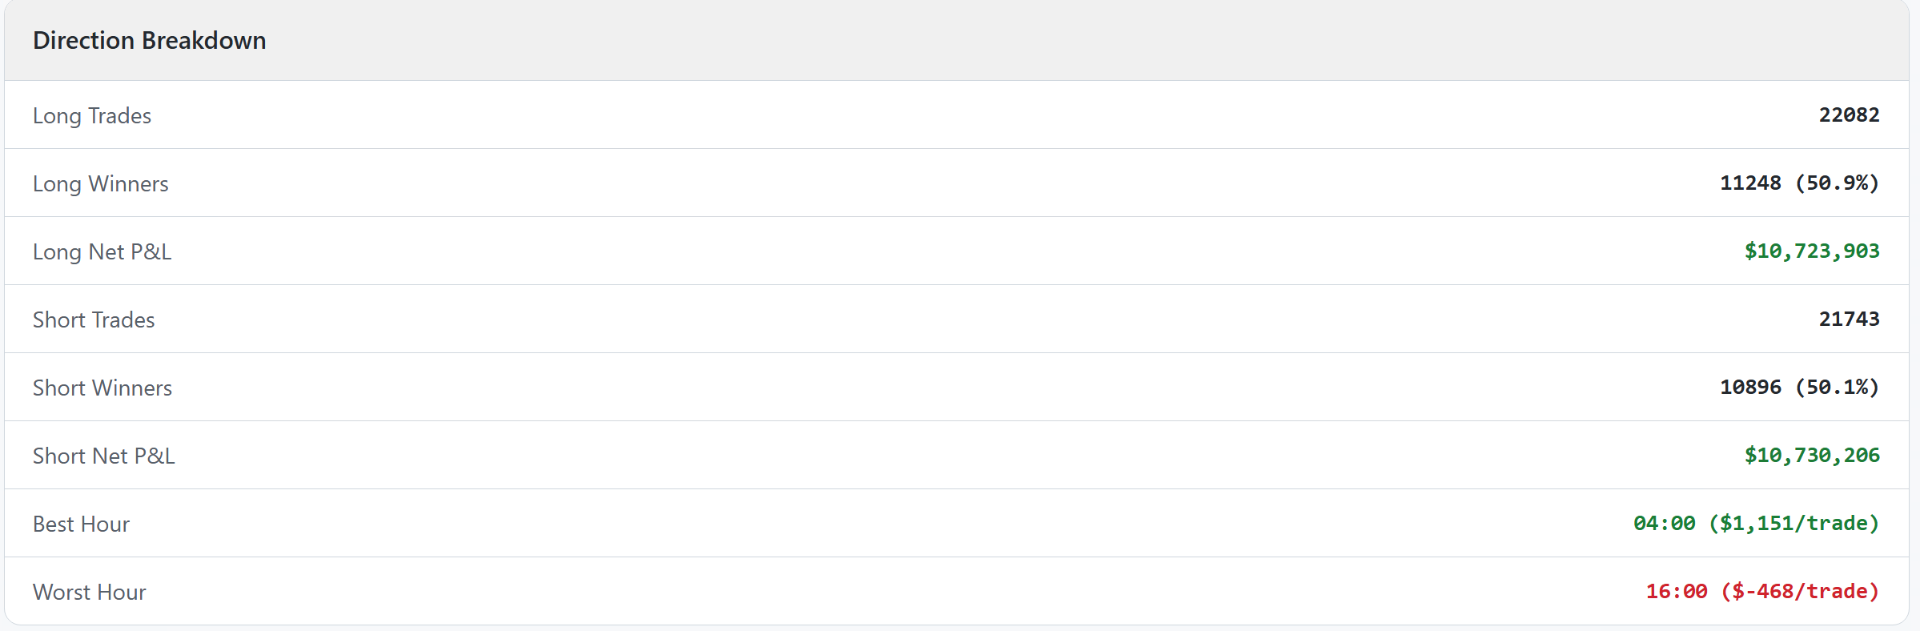Viewport: 1920px width, 631px height.
Task: Click the $10,730,206 short net value
Action: point(1811,455)
